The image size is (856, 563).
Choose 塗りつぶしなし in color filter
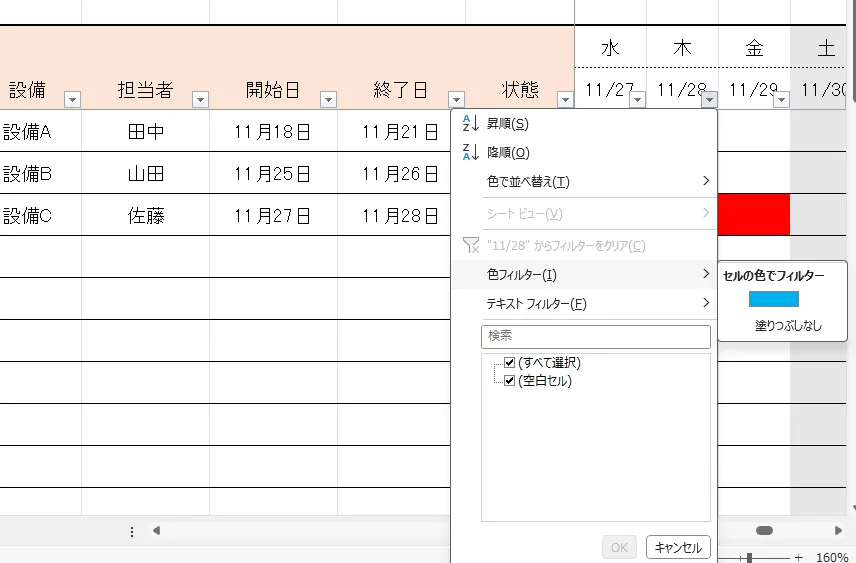click(788, 325)
